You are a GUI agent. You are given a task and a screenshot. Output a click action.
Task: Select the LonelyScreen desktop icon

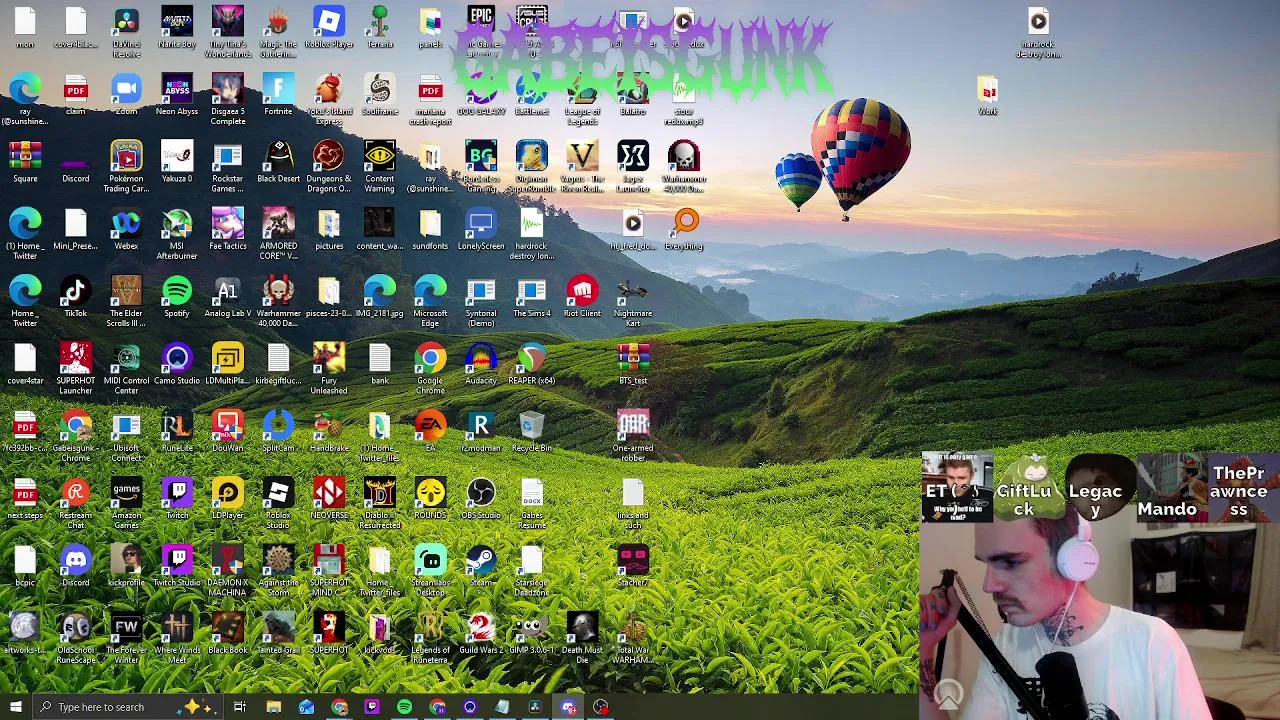481,229
